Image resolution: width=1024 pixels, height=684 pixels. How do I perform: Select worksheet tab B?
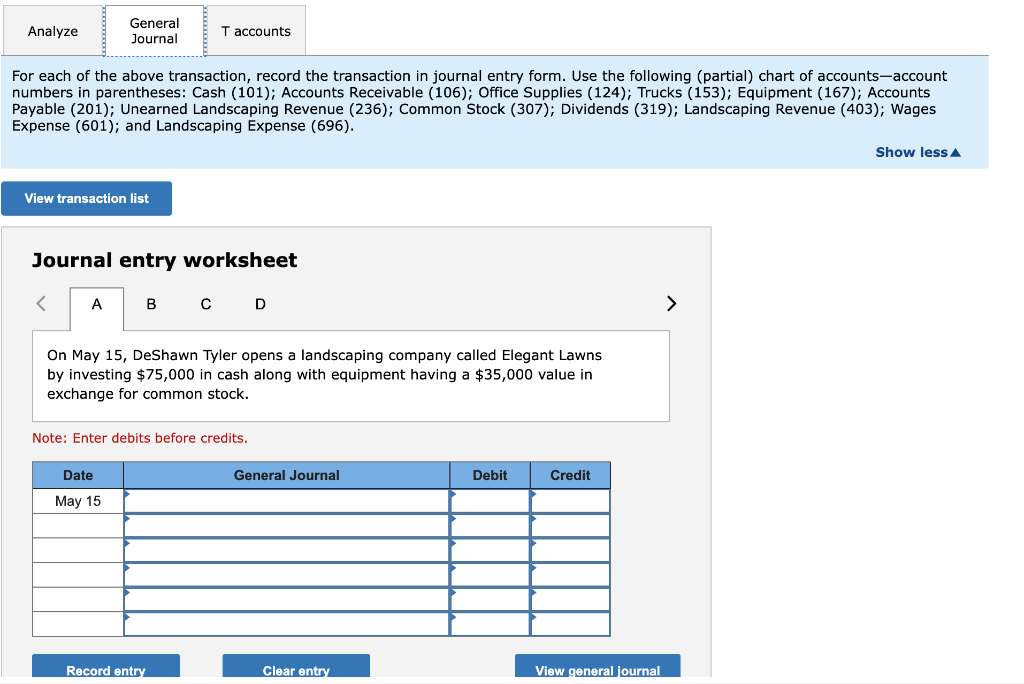151,304
